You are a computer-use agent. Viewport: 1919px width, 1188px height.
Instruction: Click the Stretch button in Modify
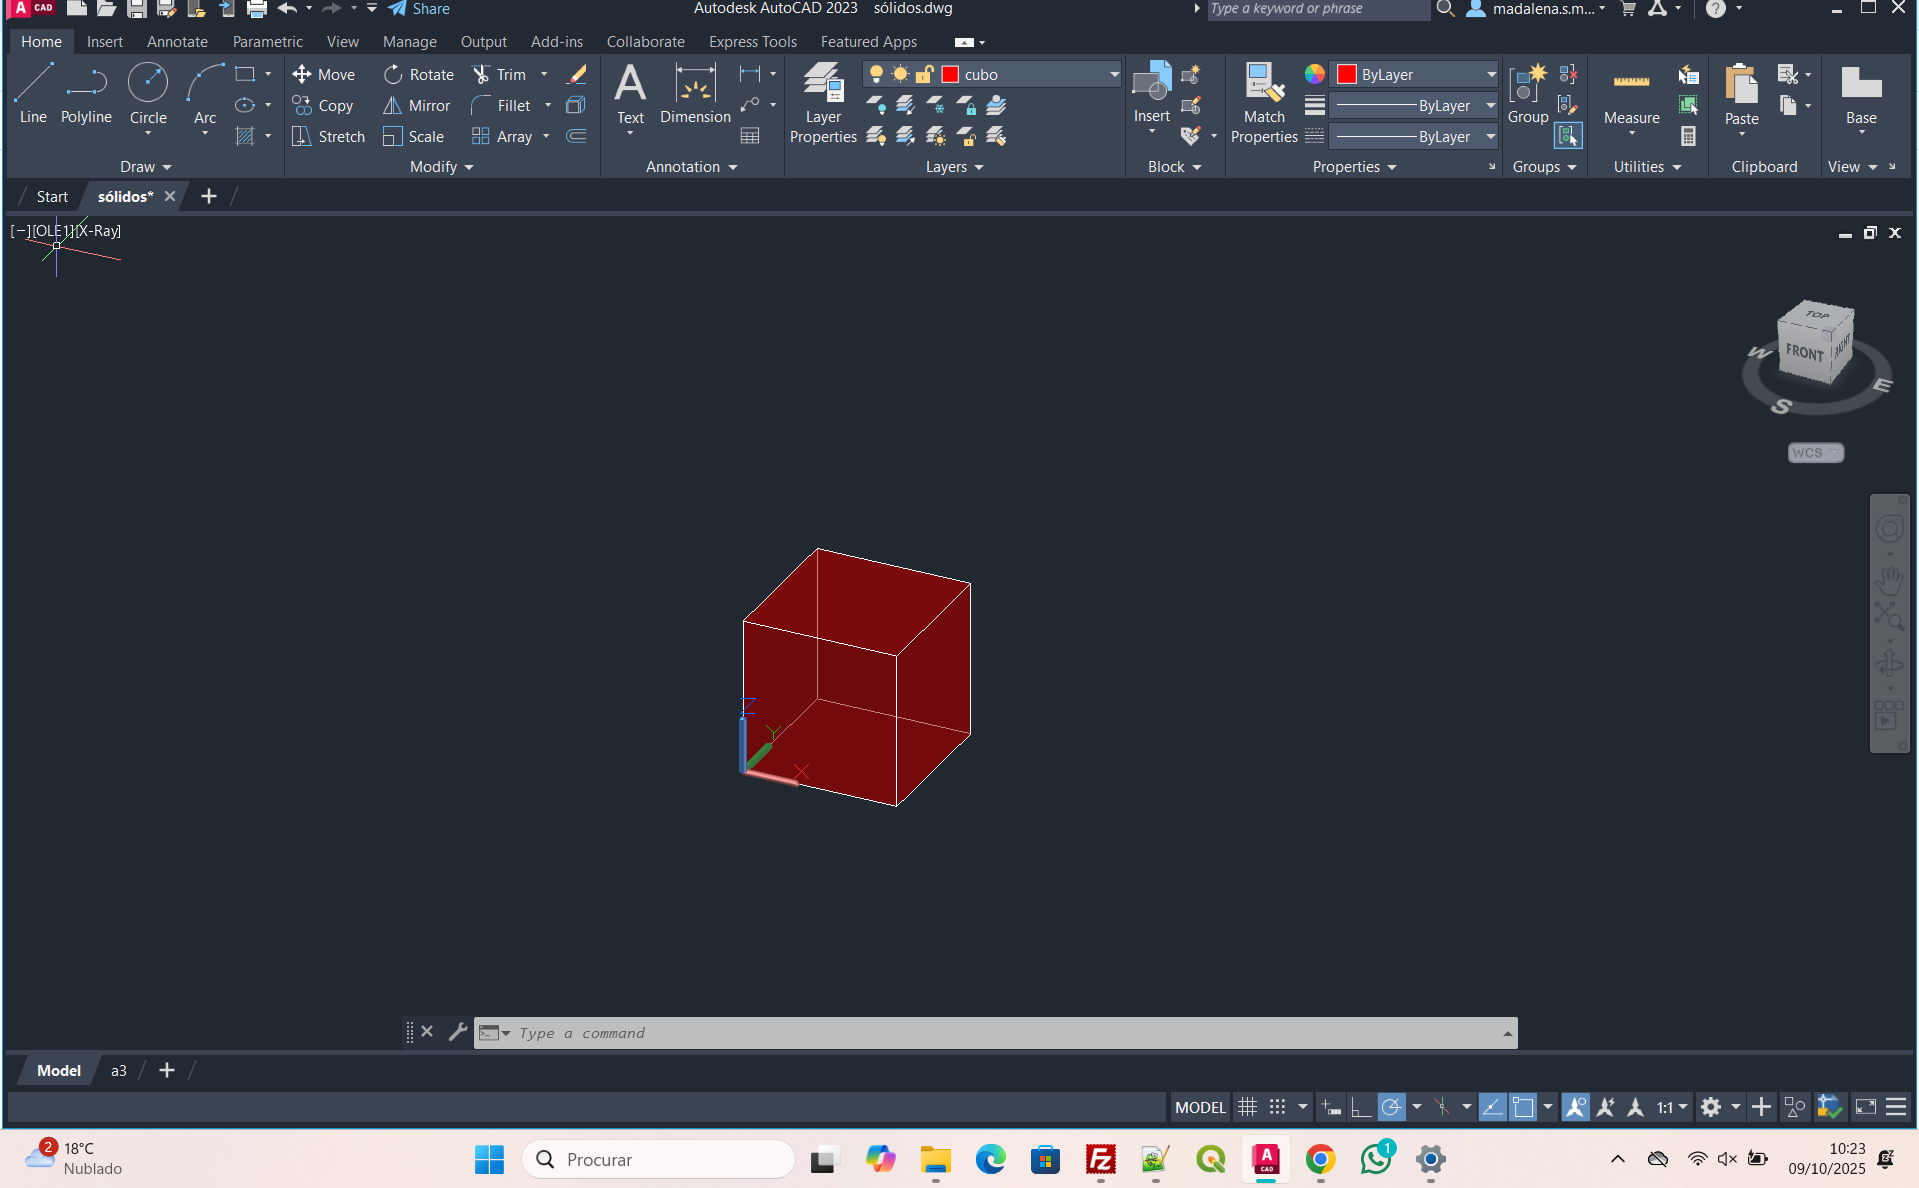329,137
